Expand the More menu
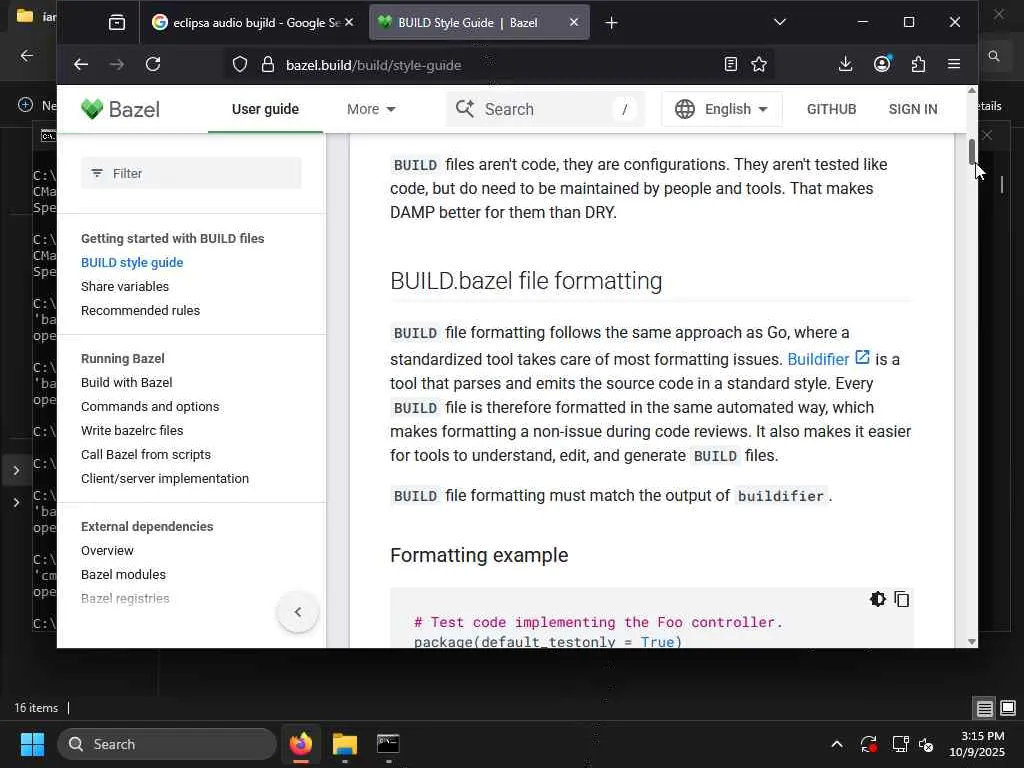This screenshot has height=768, width=1024. point(371,109)
